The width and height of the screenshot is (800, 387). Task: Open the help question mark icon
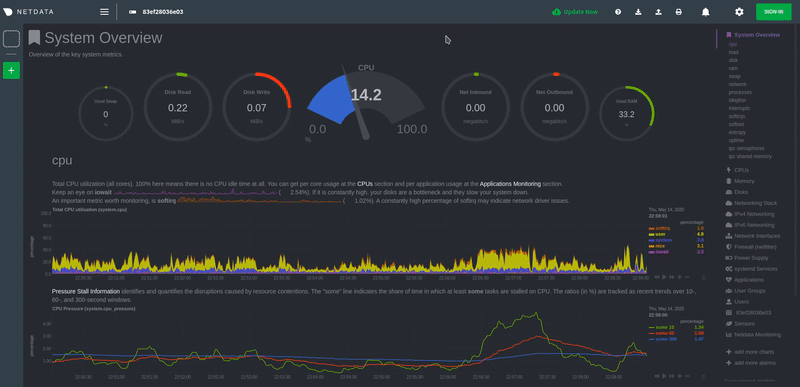pyautogui.click(x=618, y=12)
